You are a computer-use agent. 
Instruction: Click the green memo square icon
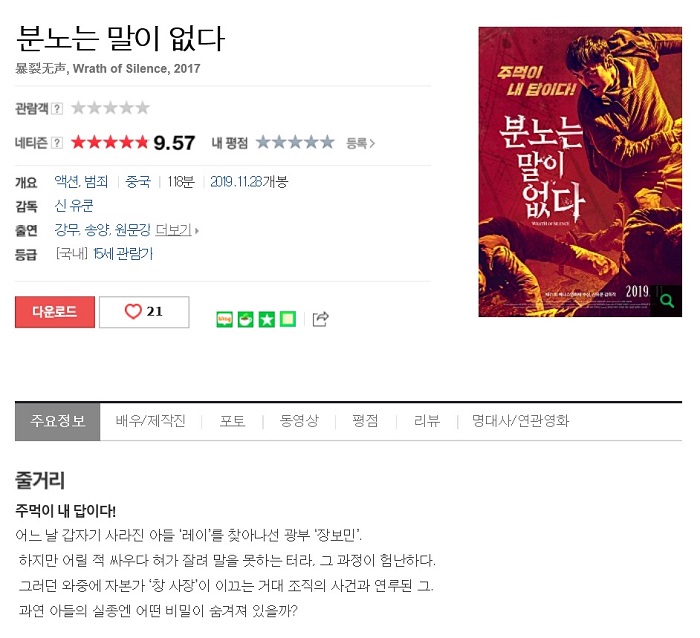(x=288, y=319)
